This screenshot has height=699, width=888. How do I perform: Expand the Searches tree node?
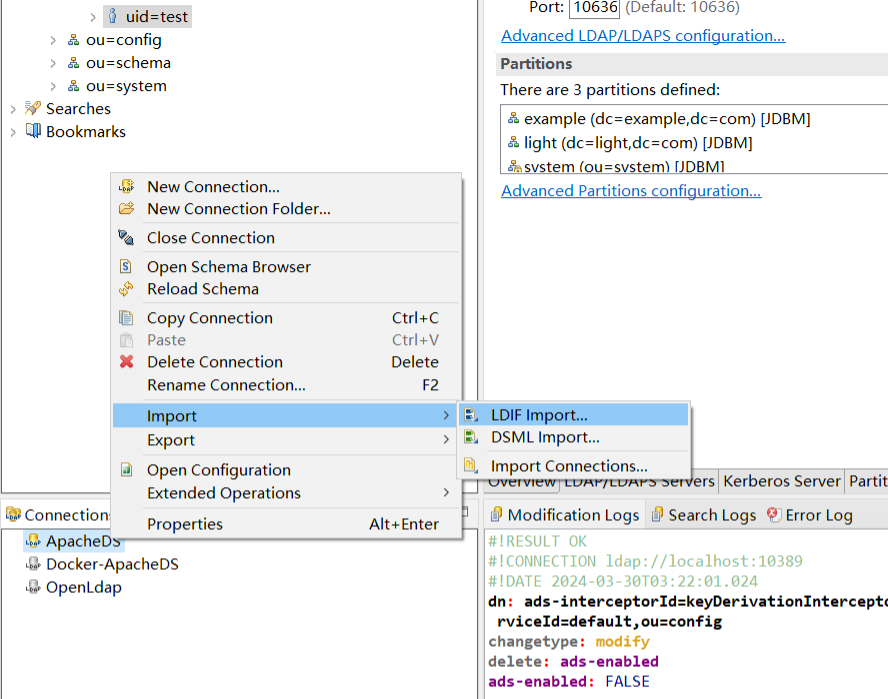13,109
